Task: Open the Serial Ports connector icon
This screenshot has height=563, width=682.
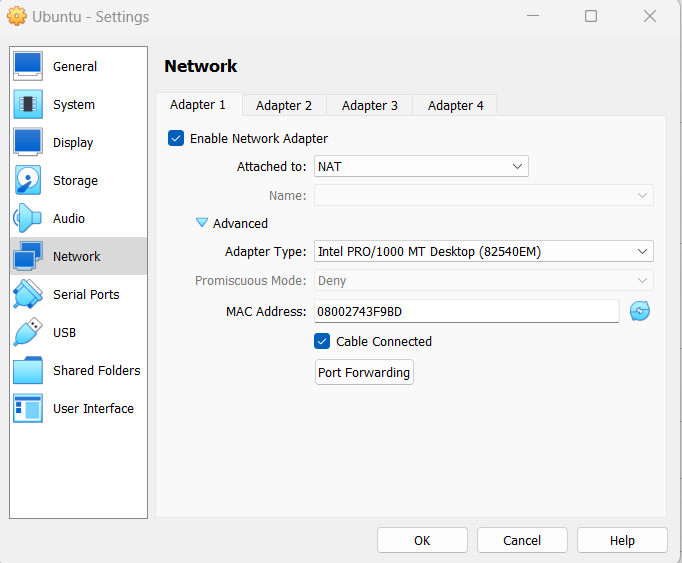Action: pos(28,294)
